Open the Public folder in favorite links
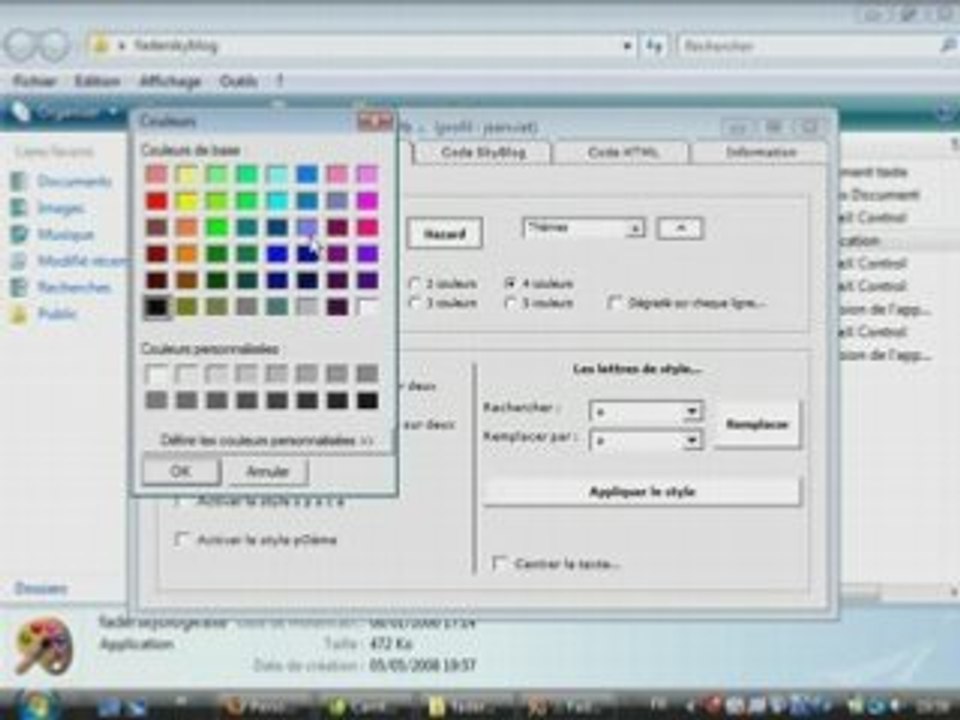 click(x=45, y=314)
